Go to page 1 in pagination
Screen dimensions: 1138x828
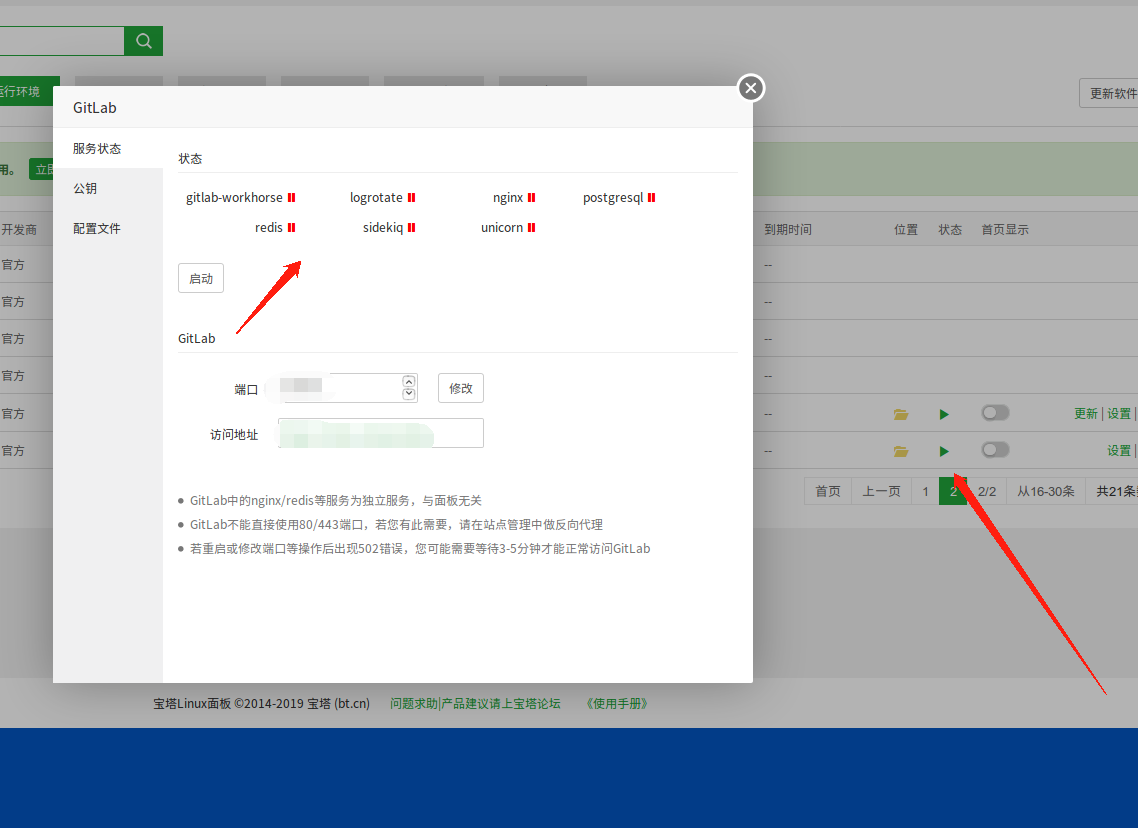[x=925, y=491]
